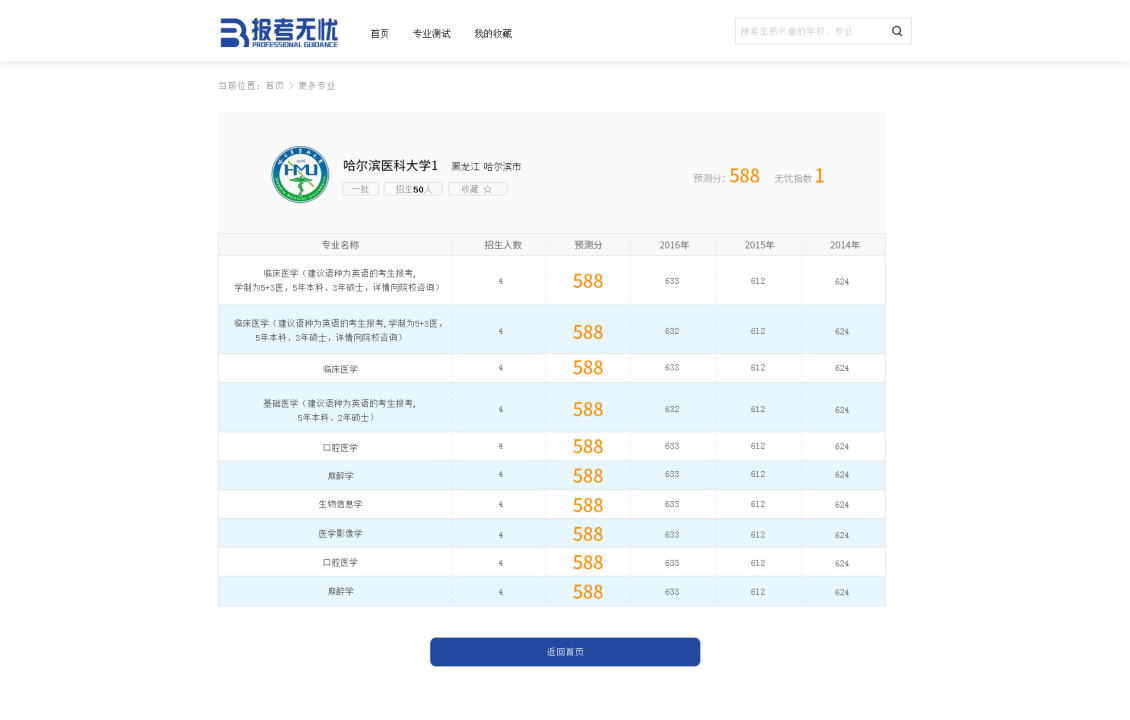Screen dimensions: 1130x720
Task: Click the 2016年 column header
Action: pos(672,244)
